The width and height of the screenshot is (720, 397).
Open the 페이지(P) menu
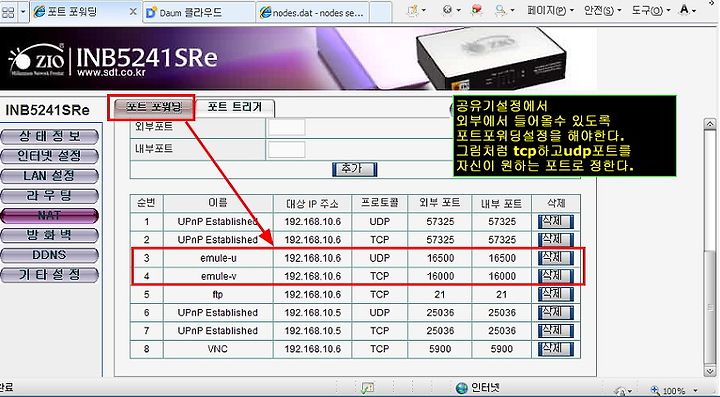coord(551,11)
